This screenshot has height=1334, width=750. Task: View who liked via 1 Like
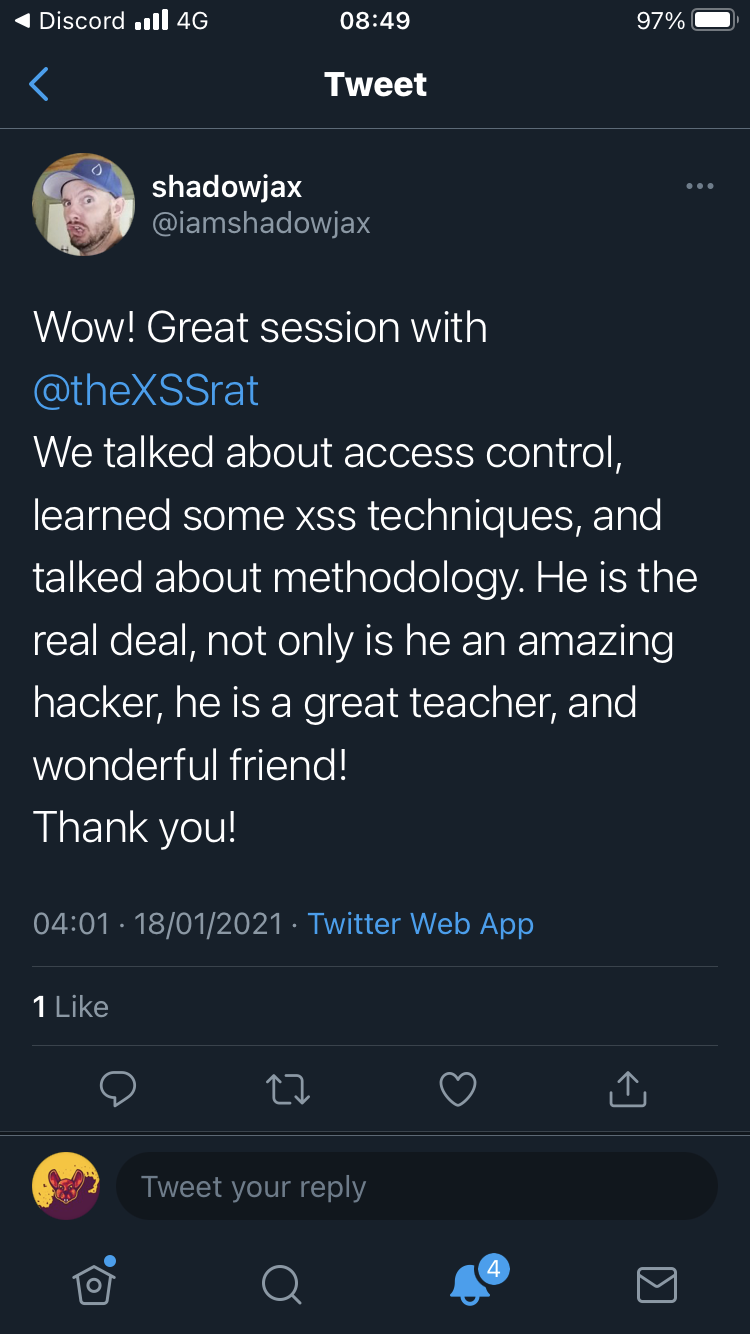pos(70,1007)
